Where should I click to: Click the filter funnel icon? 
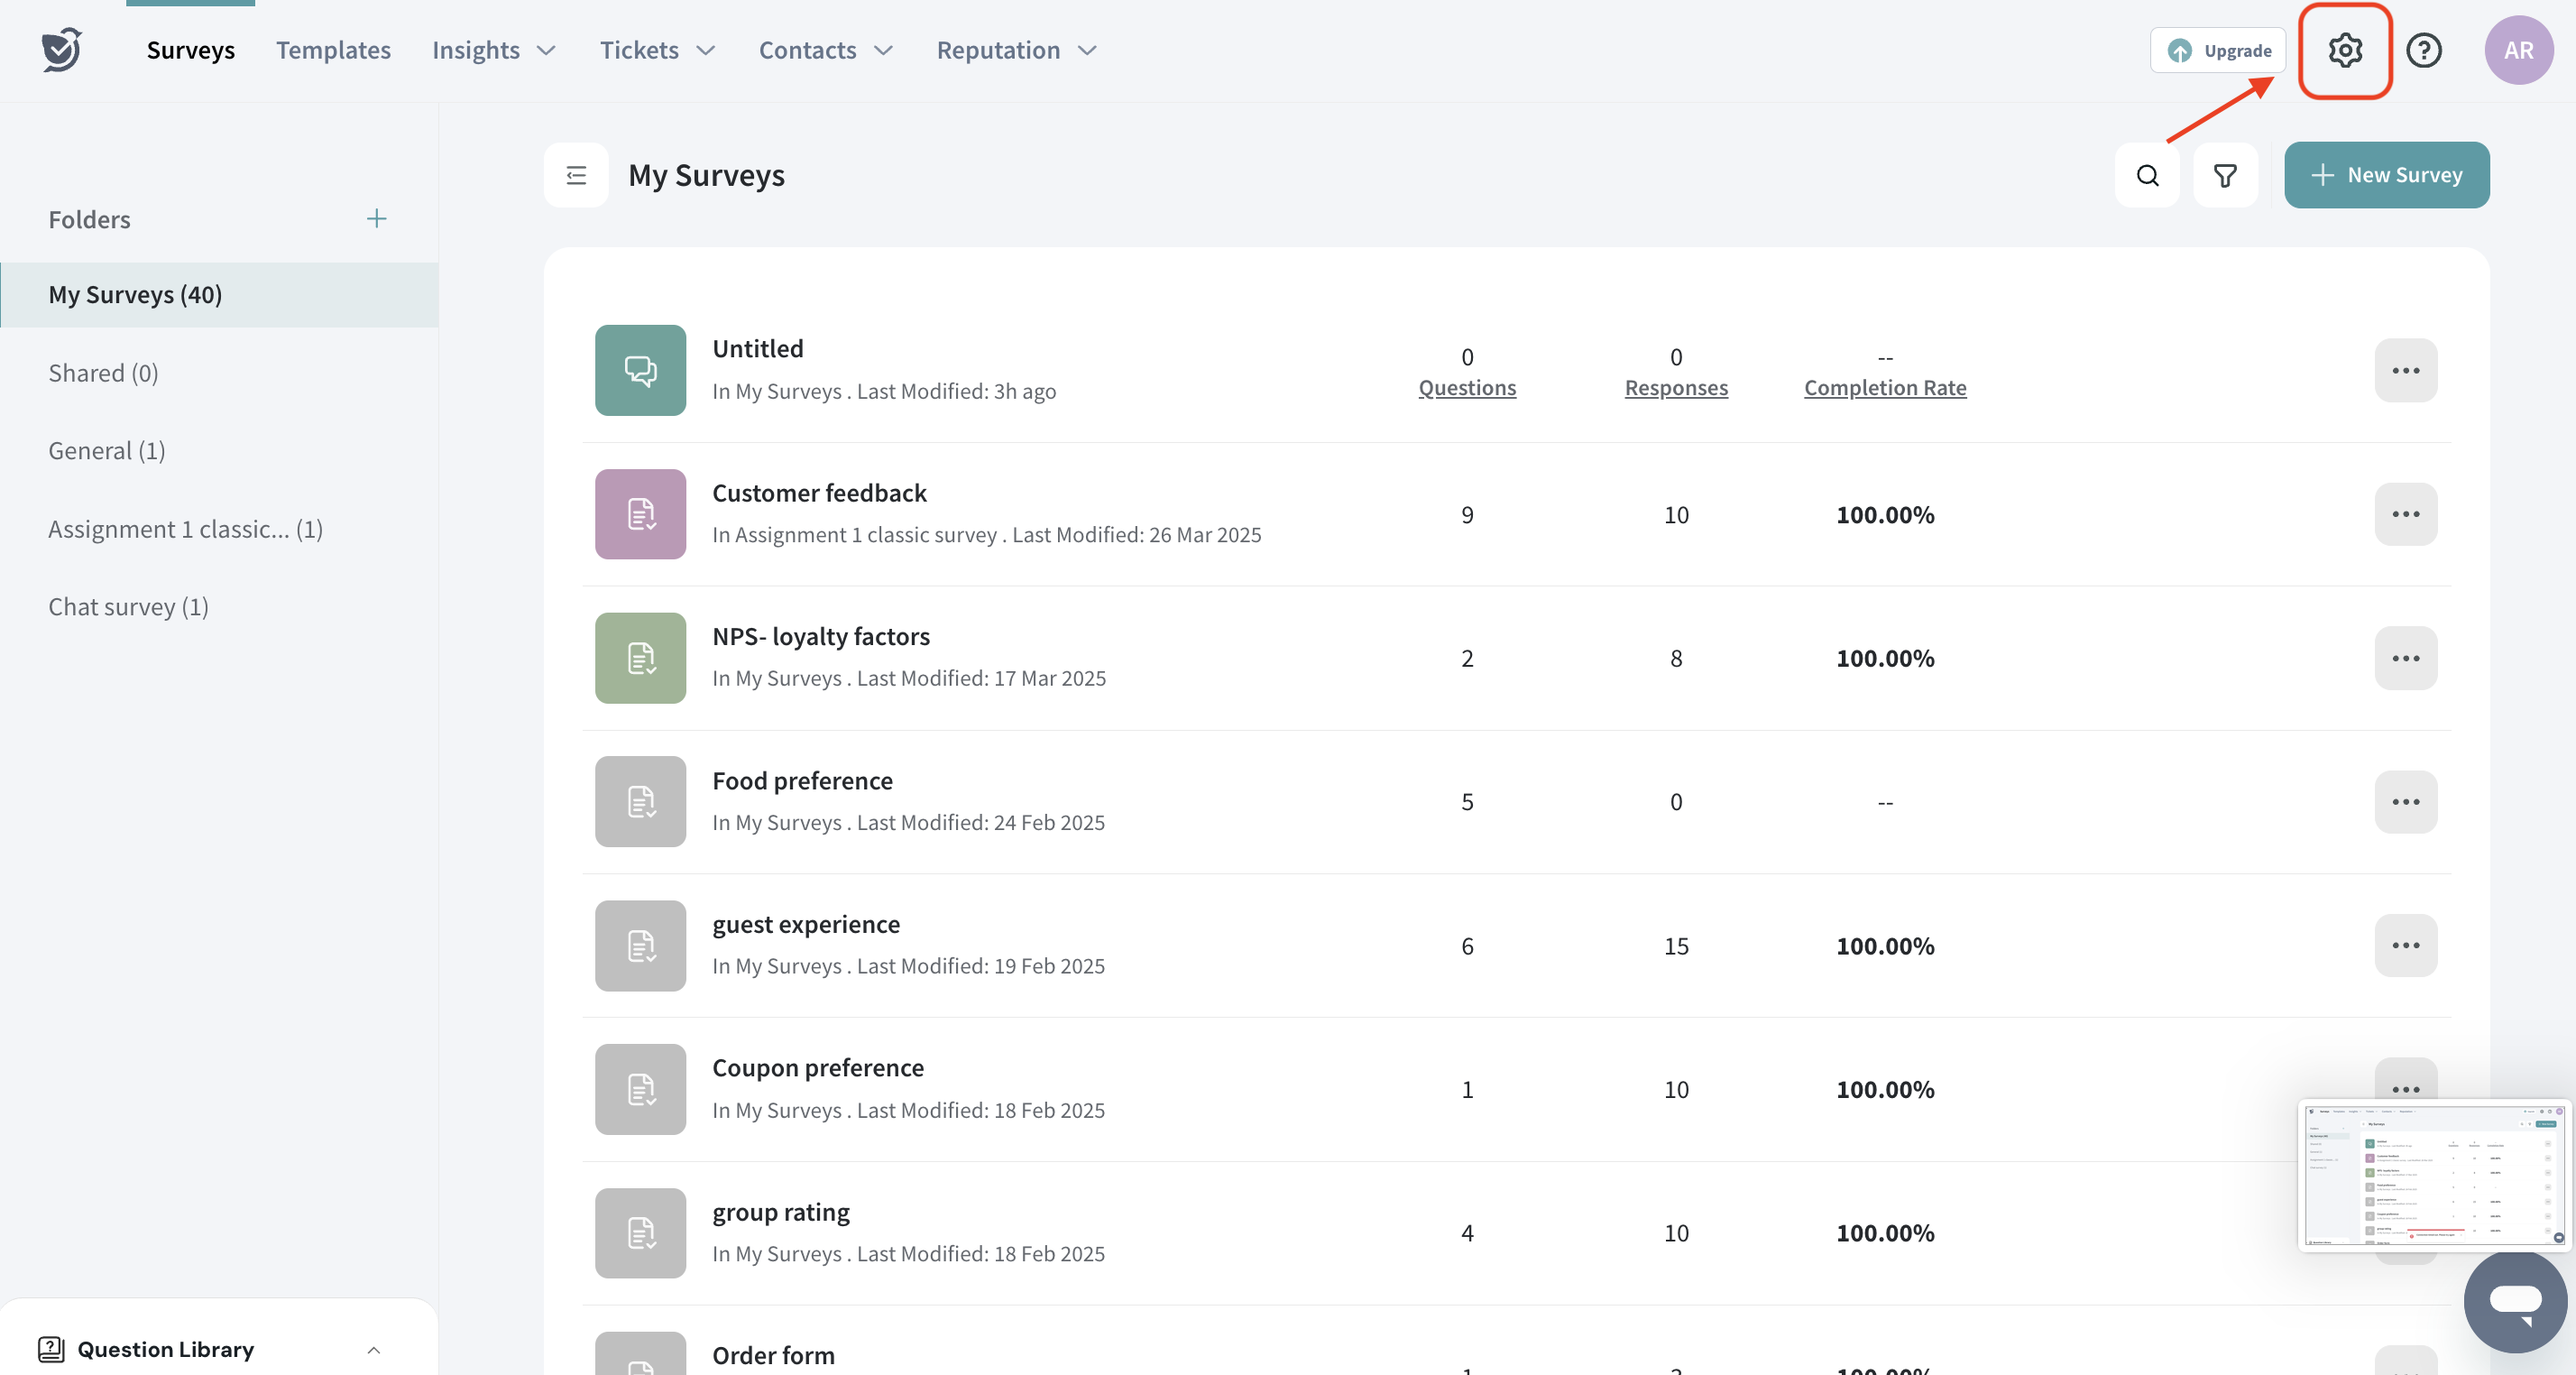[2225, 176]
